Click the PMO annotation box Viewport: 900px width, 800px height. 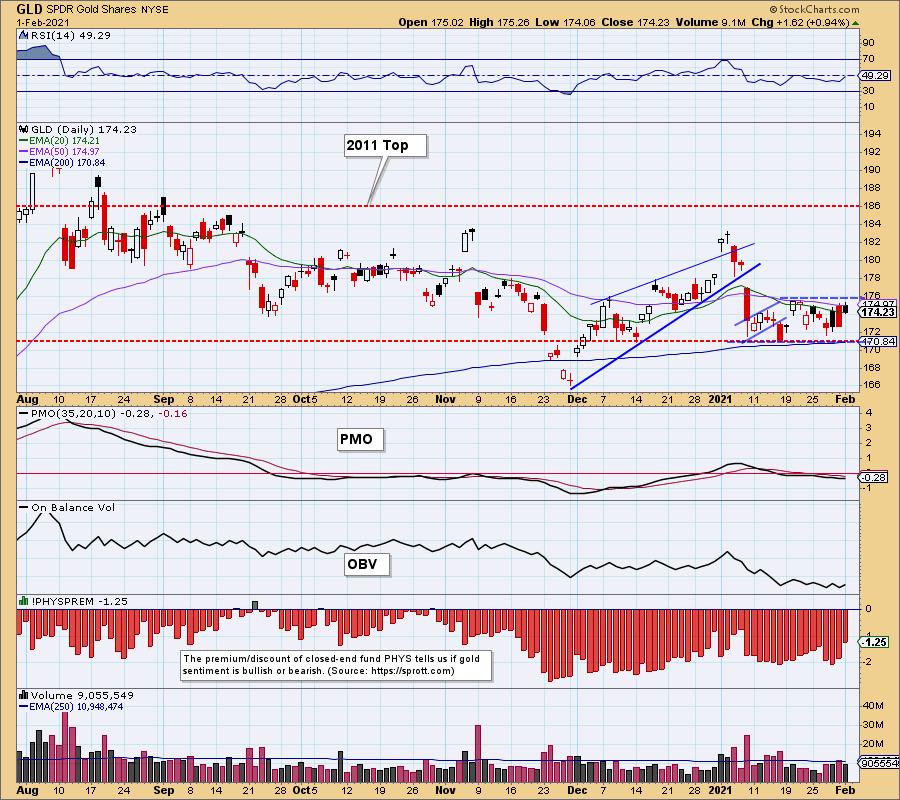click(x=360, y=440)
